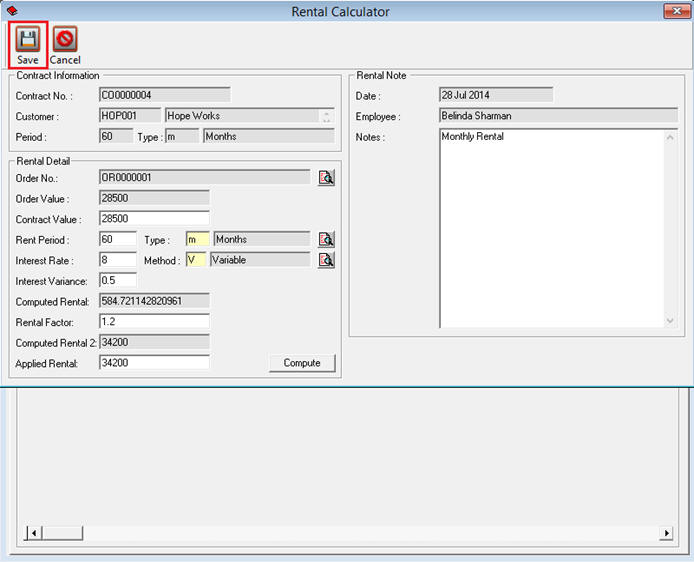The width and height of the screenshot is (694, 562).
Task: Open the interest Method lookup icon
Action: point(326,260)
